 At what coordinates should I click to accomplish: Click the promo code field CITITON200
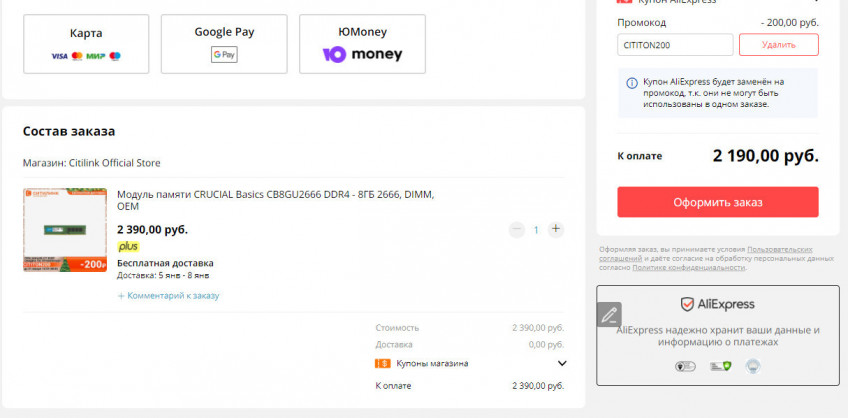pyautogui.click(x=675, y=45)
